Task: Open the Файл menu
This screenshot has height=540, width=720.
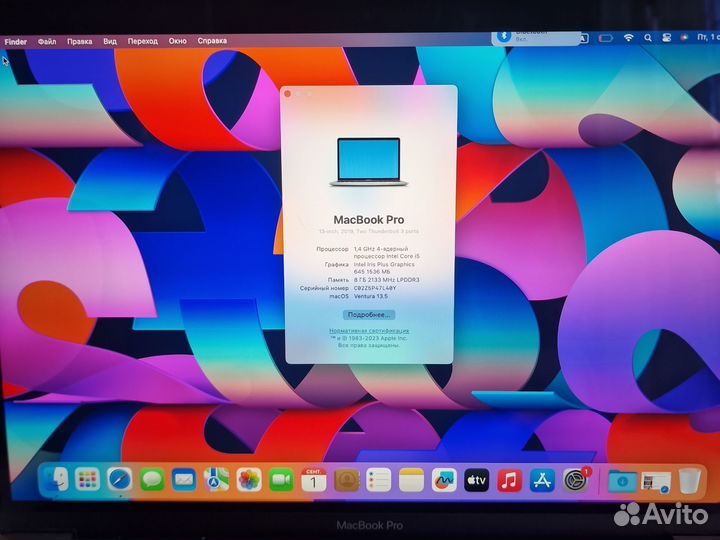Action: pos(47,42)
